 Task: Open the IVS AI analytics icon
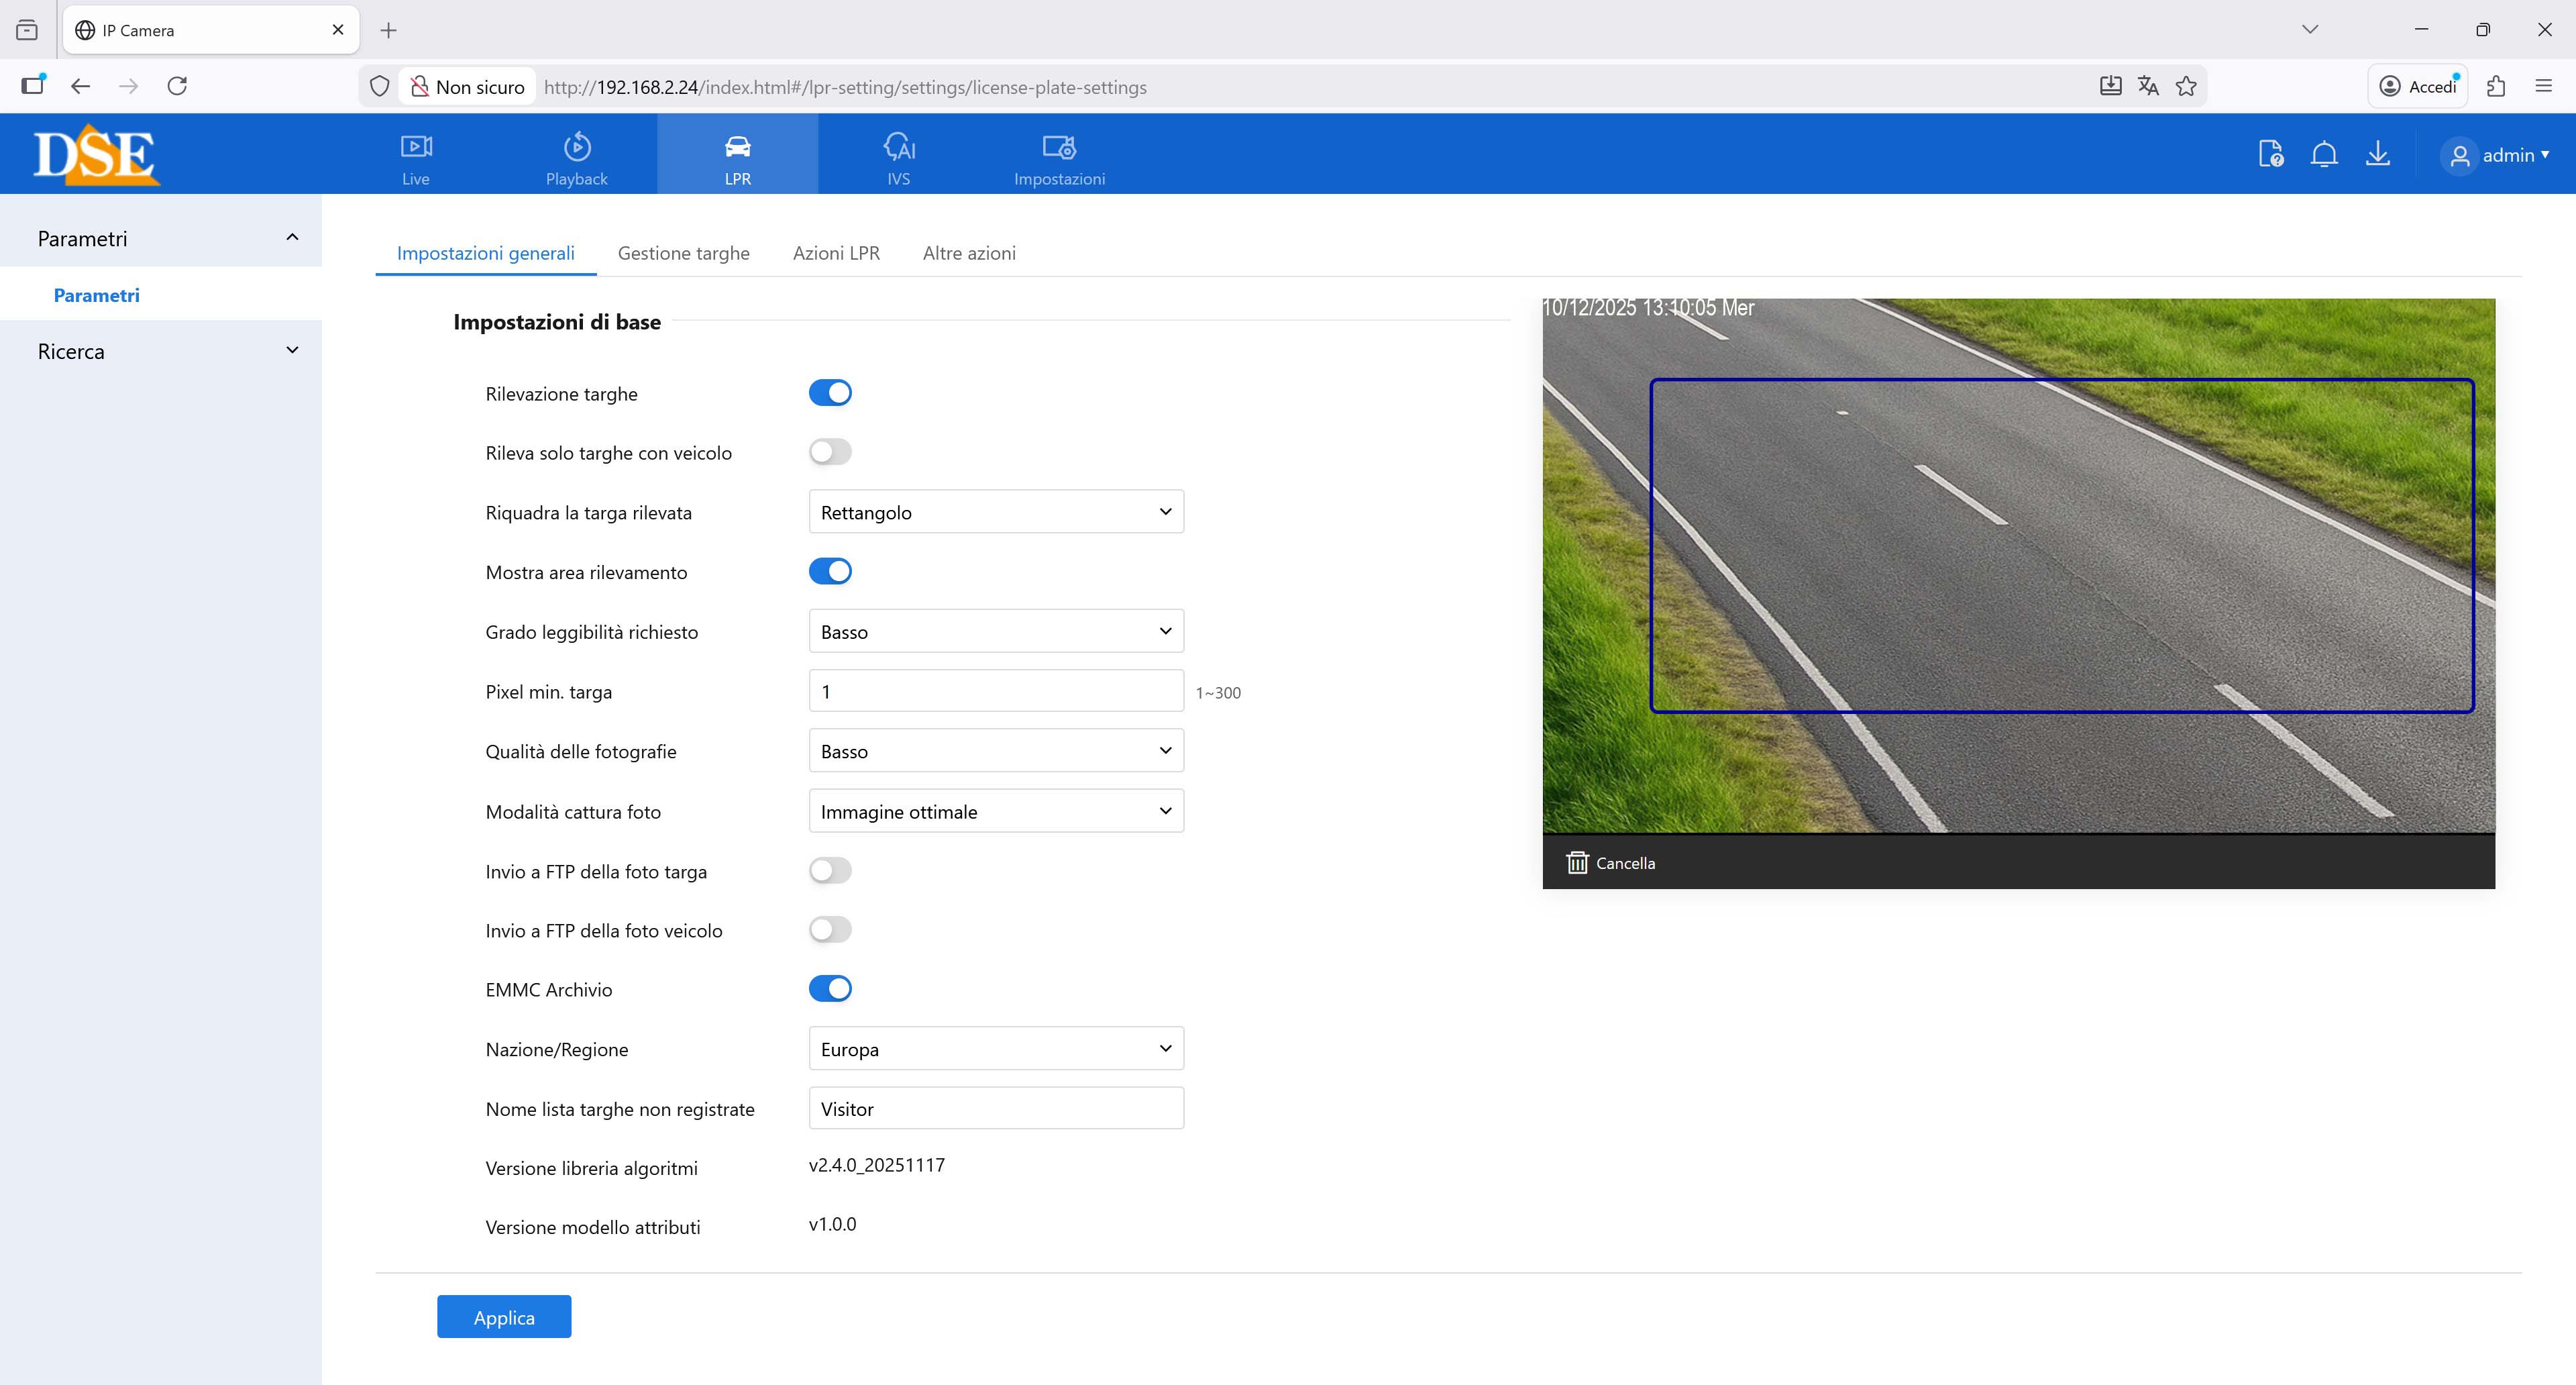pyautogui.click(x=898, y=148)
